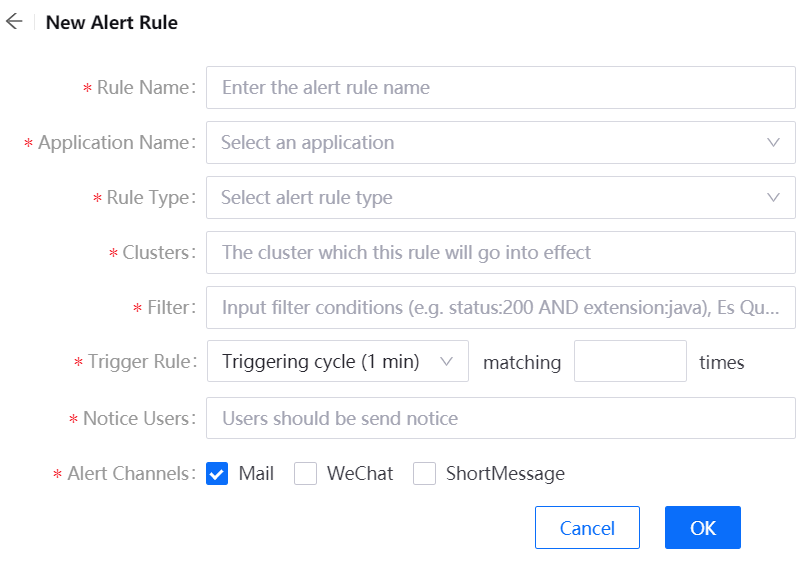
Task: Click the chevron in Rule Type field
Action: point(773,198)
